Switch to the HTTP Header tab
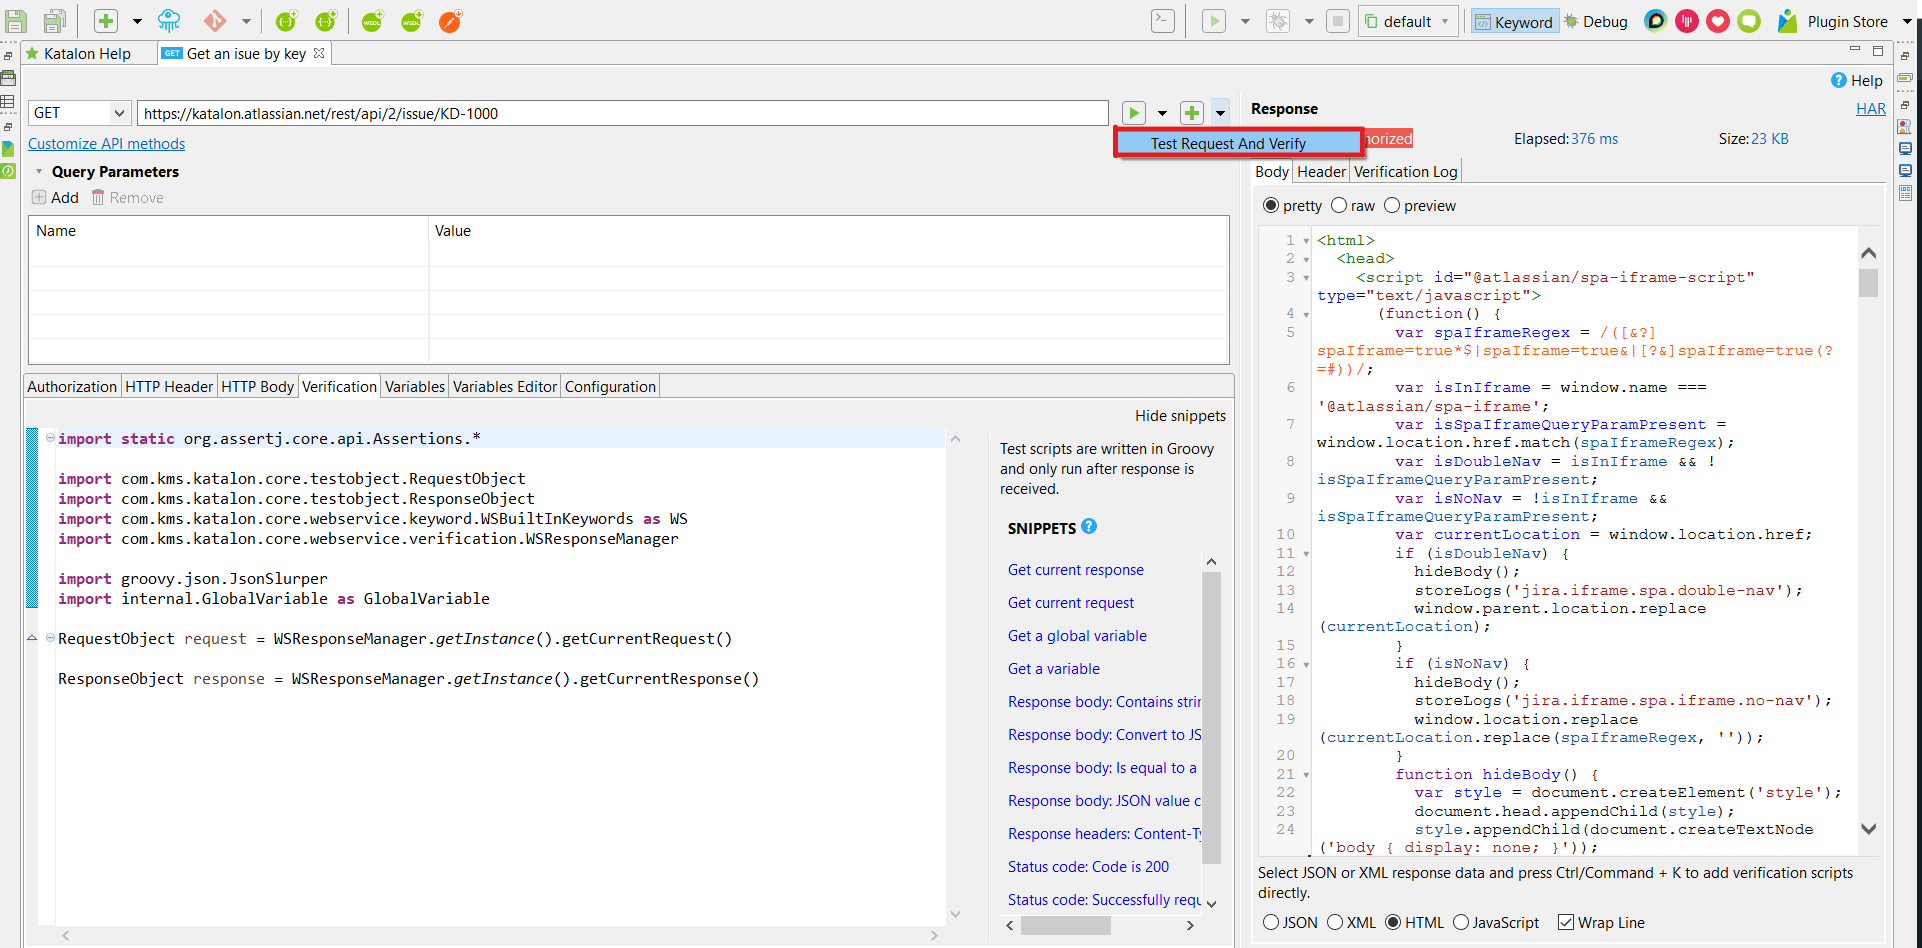The width and height of the screenshot is (1922, 948). pos(169,386)
